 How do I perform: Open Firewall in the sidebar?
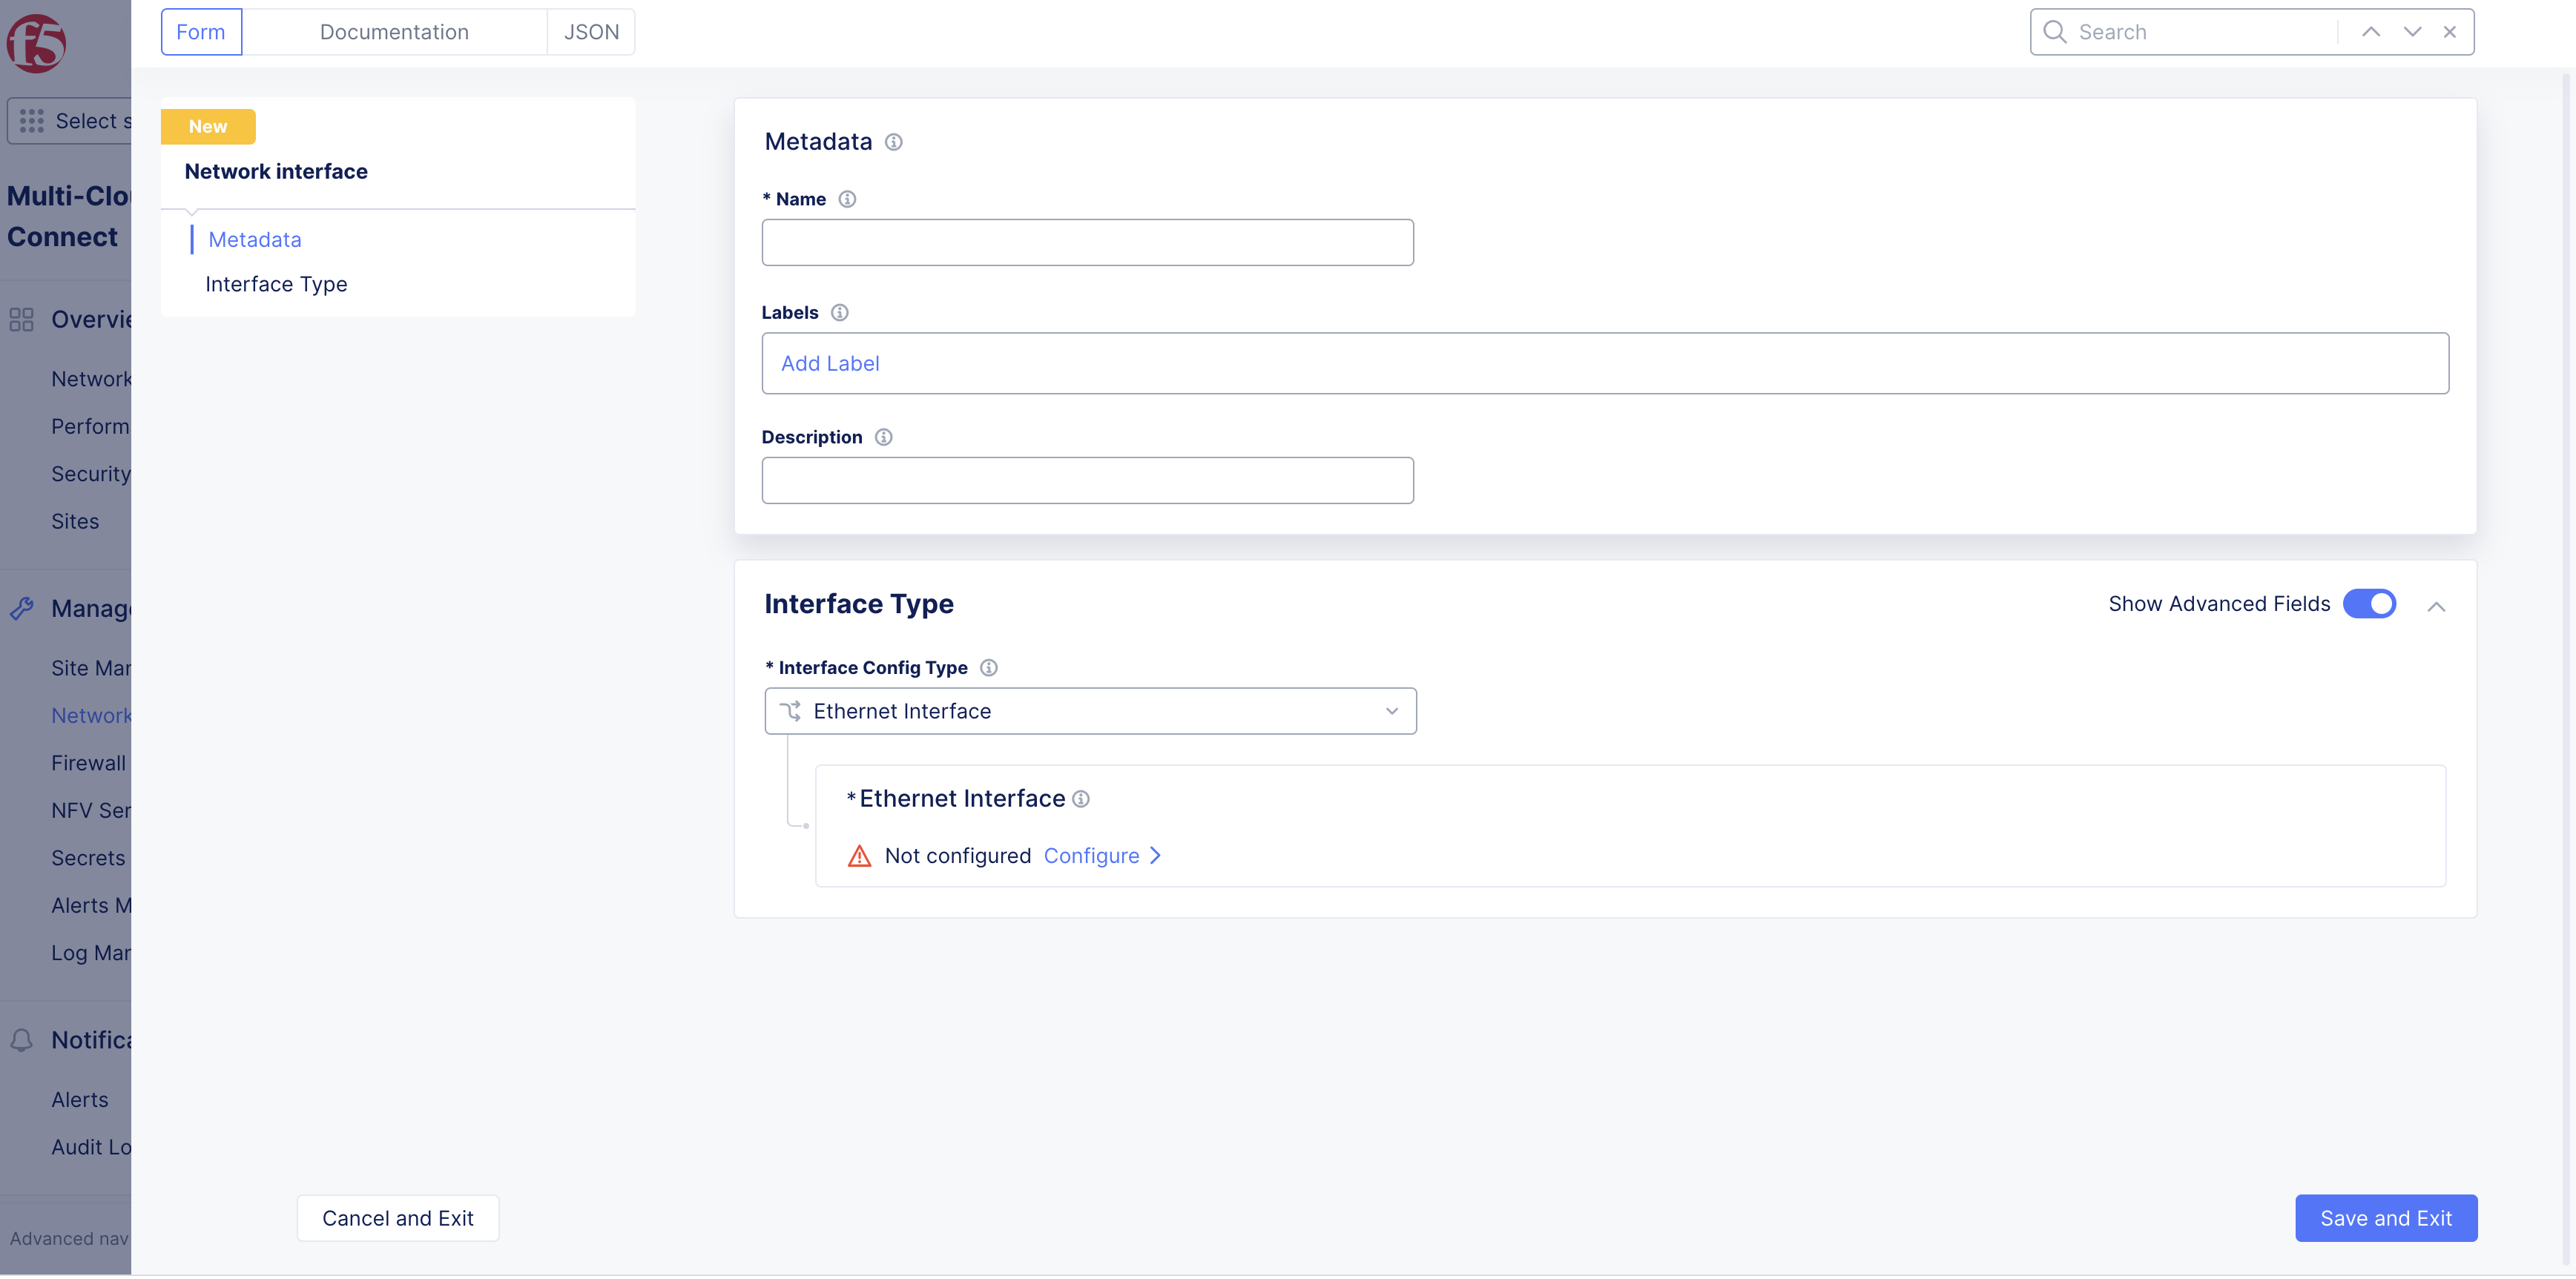point(89,763)
